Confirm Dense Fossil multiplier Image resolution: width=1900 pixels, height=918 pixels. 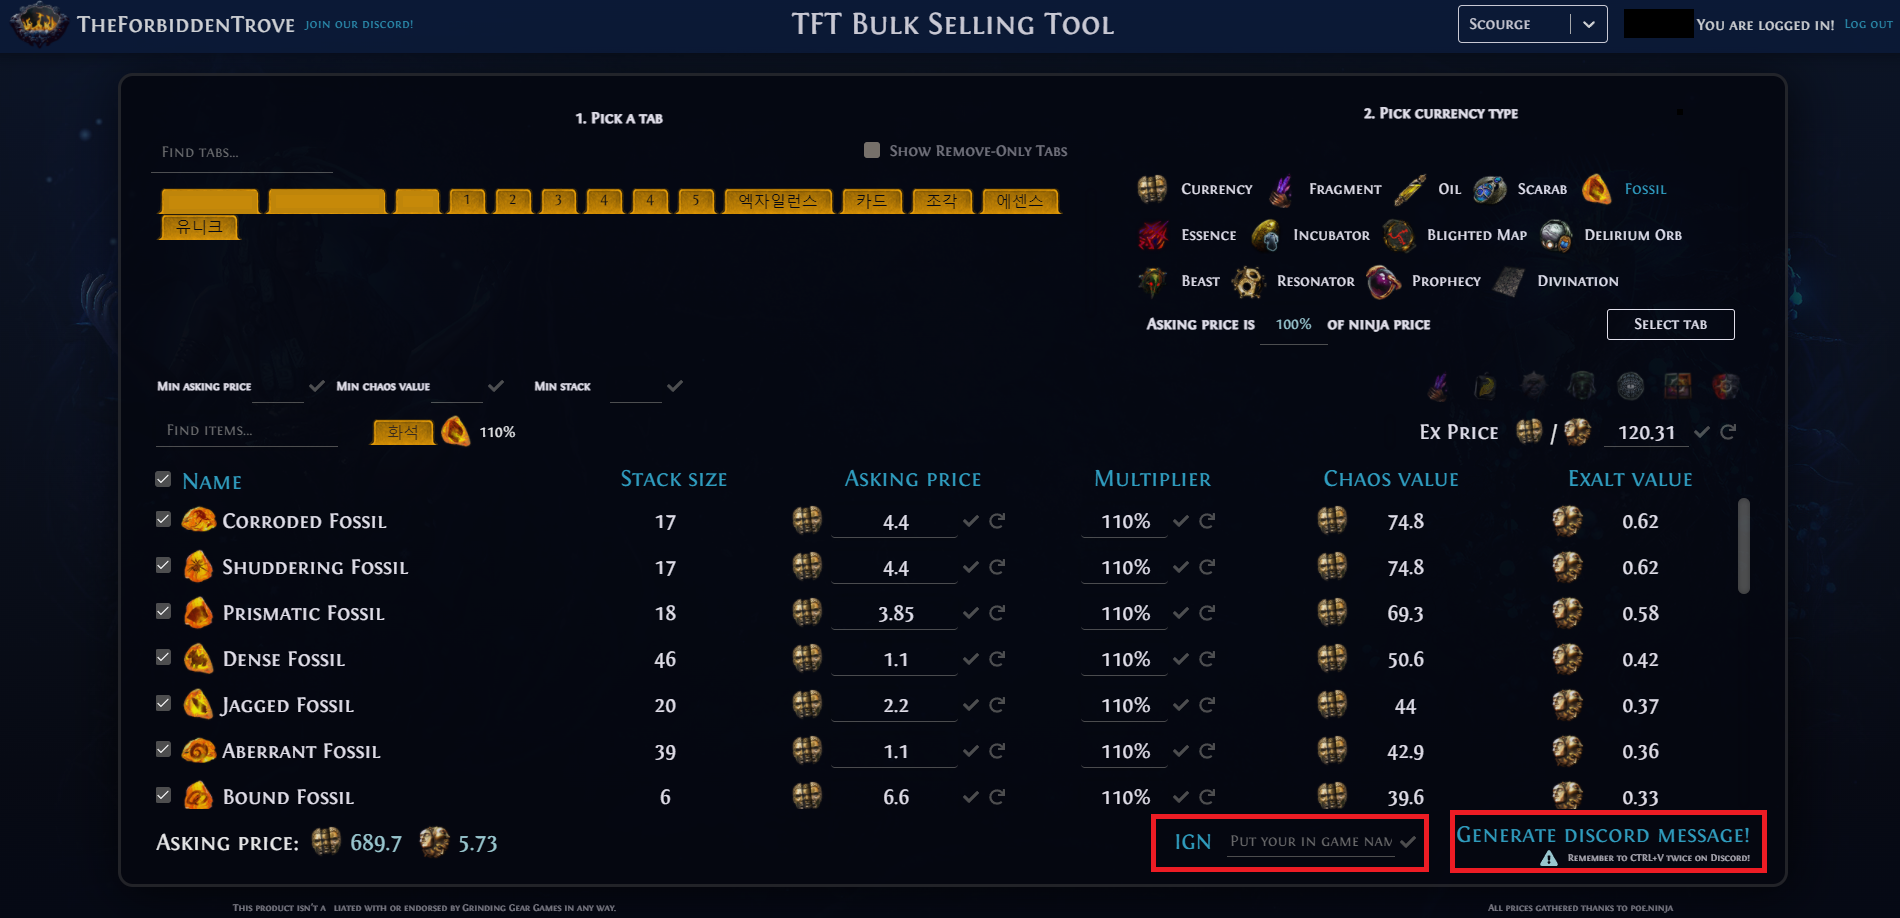click(1181, 659)
